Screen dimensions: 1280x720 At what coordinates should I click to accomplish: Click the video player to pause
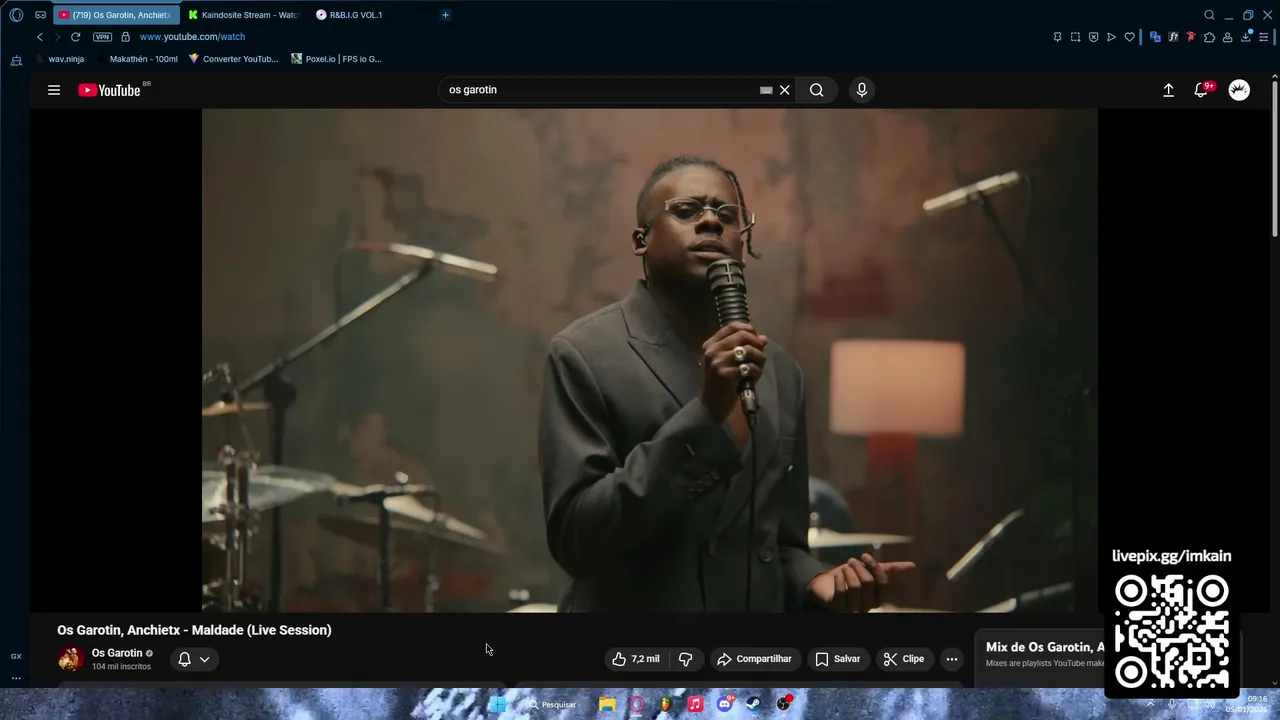(x=650, y=360)
